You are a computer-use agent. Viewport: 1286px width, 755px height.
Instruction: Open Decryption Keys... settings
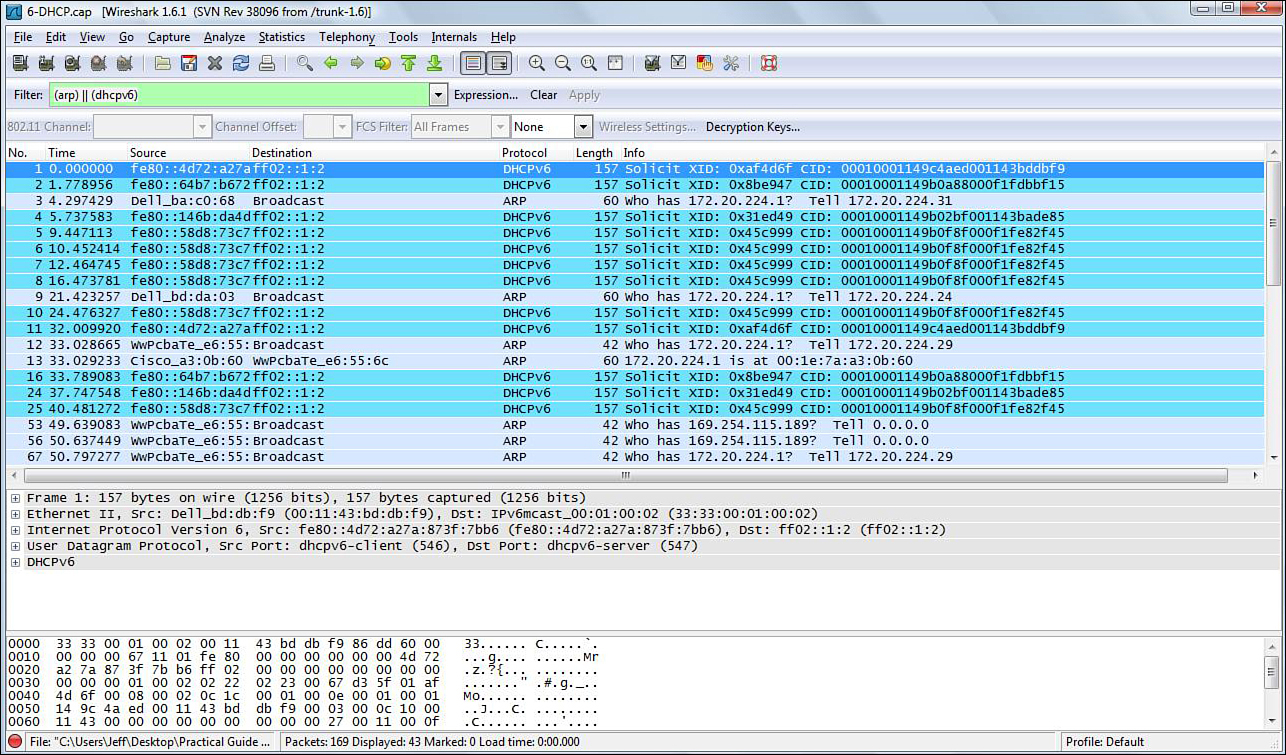tap(753, 127)
